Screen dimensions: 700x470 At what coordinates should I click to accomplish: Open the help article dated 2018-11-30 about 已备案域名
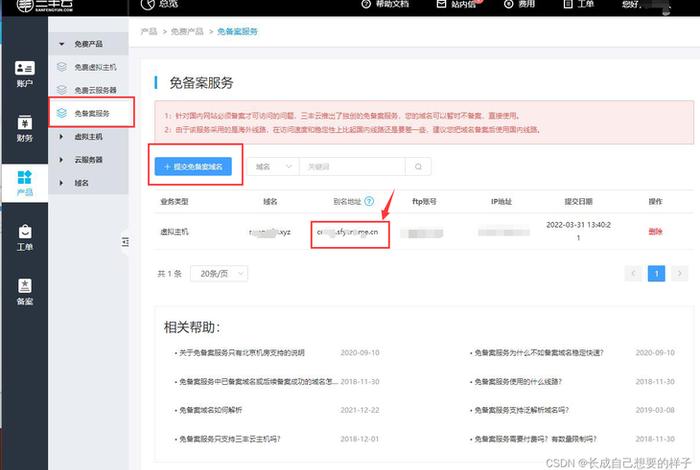click(x=258, y=382)
